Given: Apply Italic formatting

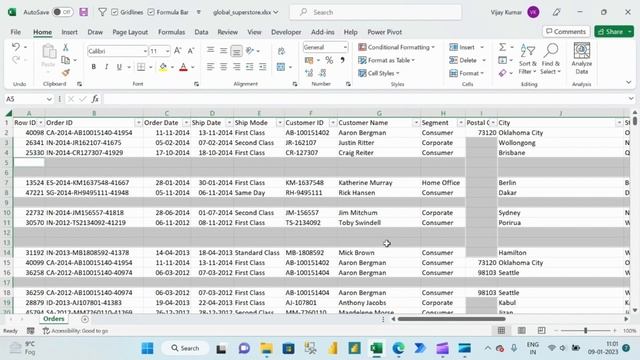Looking at the screenshot, I should 106,67.
